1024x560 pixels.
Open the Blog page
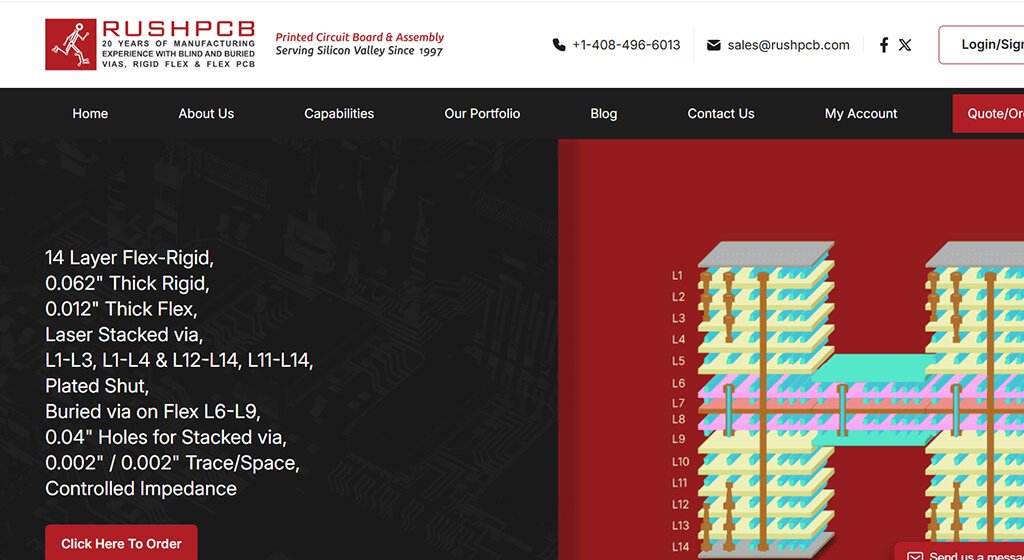click(603, 114)
